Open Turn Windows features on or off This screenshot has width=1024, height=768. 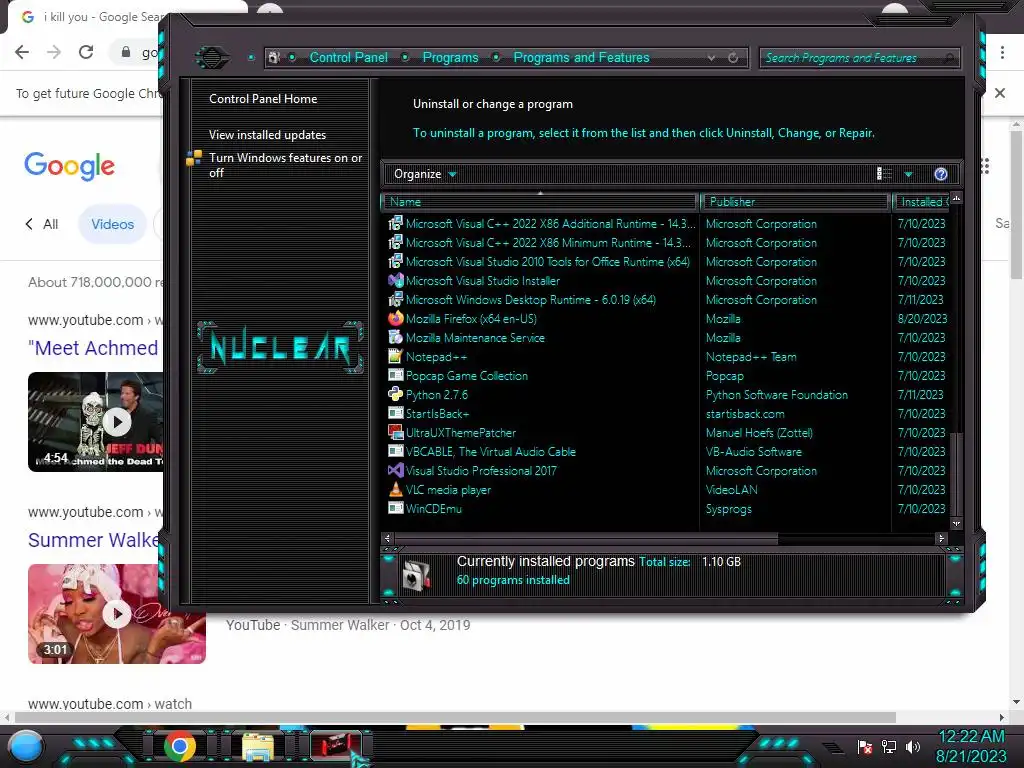(285, 165)
